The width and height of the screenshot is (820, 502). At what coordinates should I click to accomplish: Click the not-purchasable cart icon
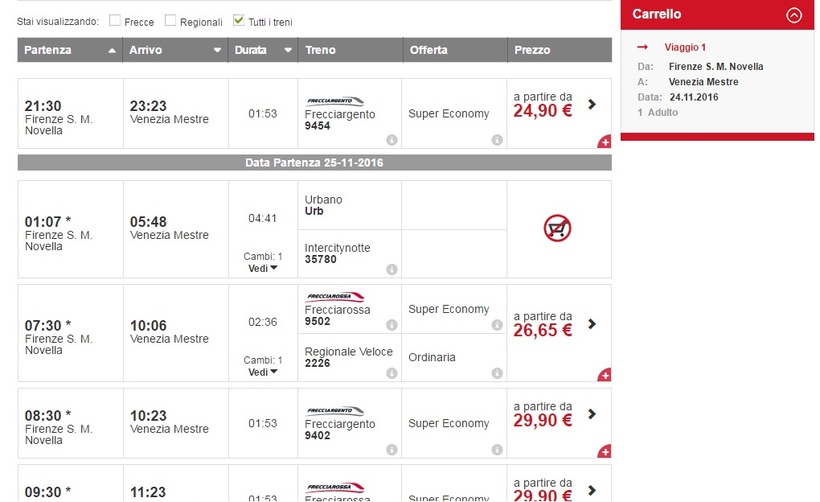557,229
